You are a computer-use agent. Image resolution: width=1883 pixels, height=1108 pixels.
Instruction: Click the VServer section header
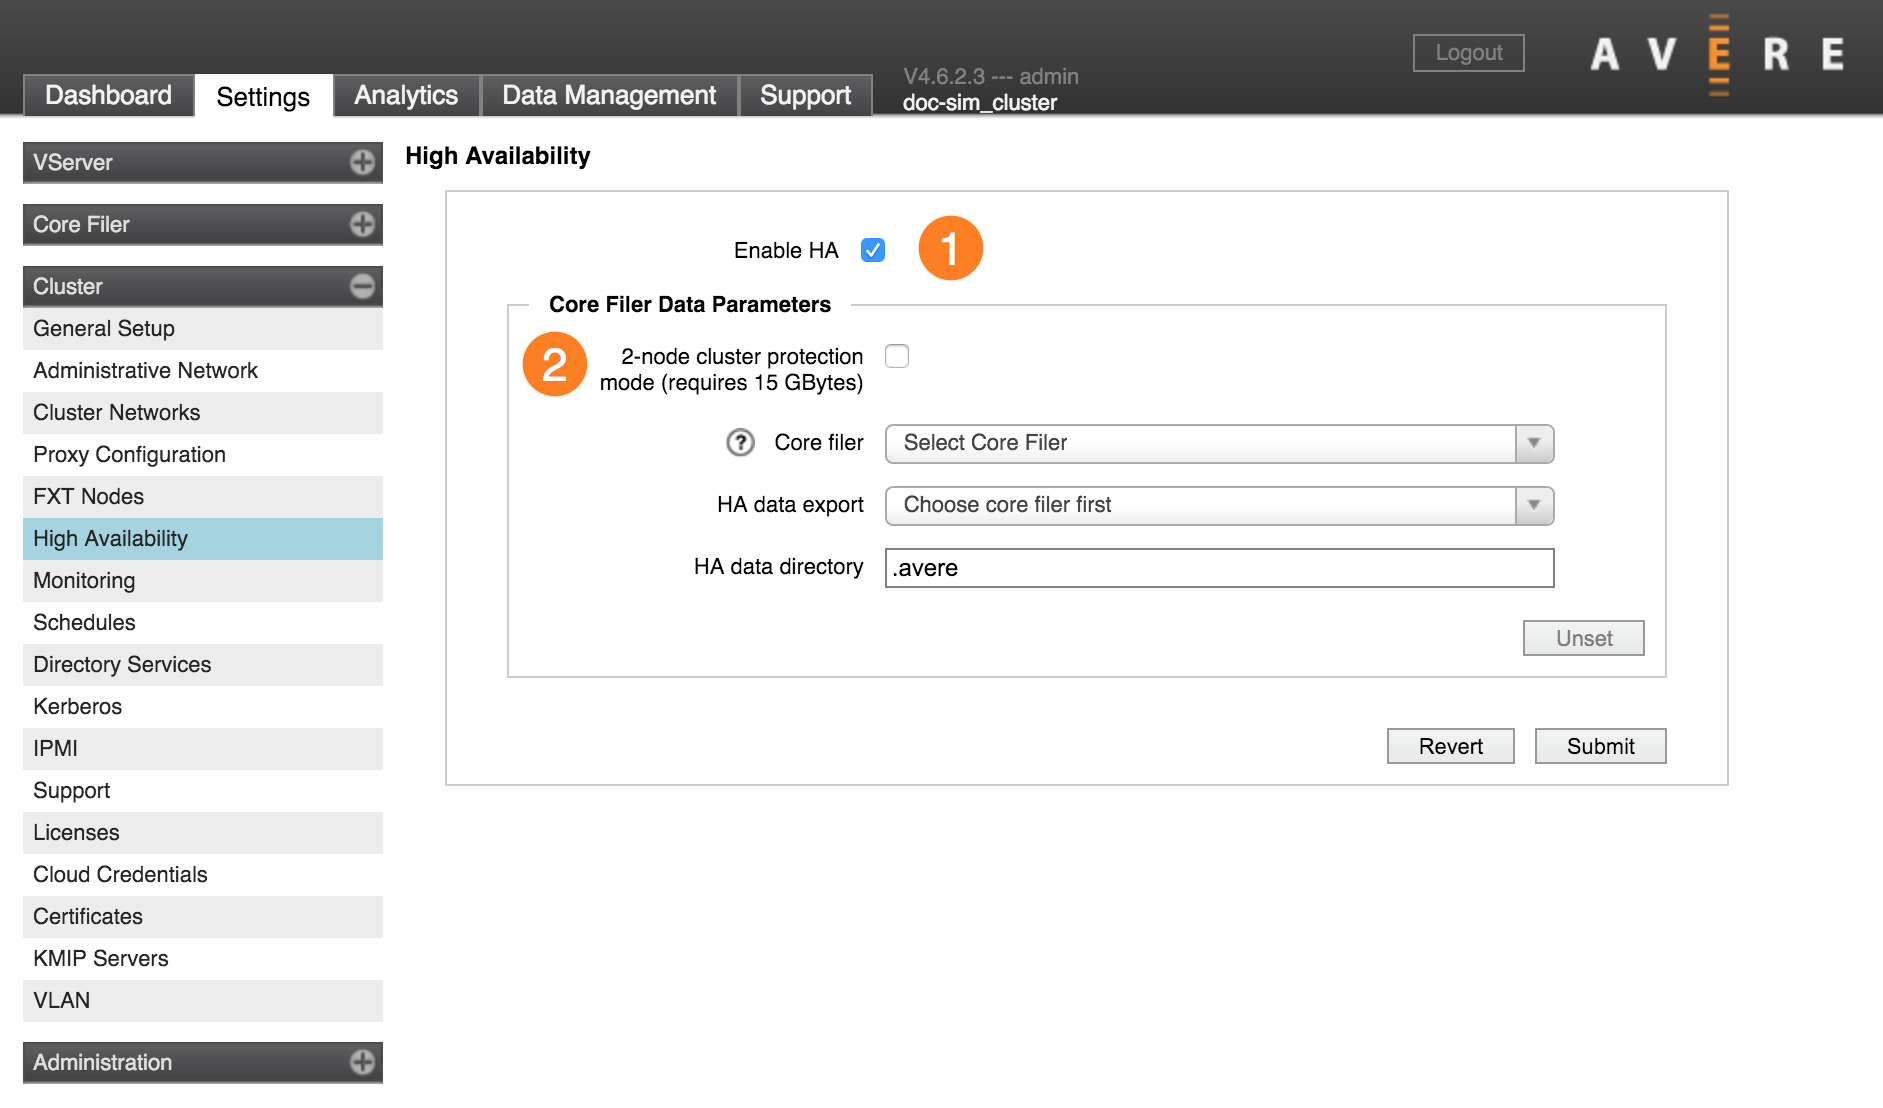203,162
